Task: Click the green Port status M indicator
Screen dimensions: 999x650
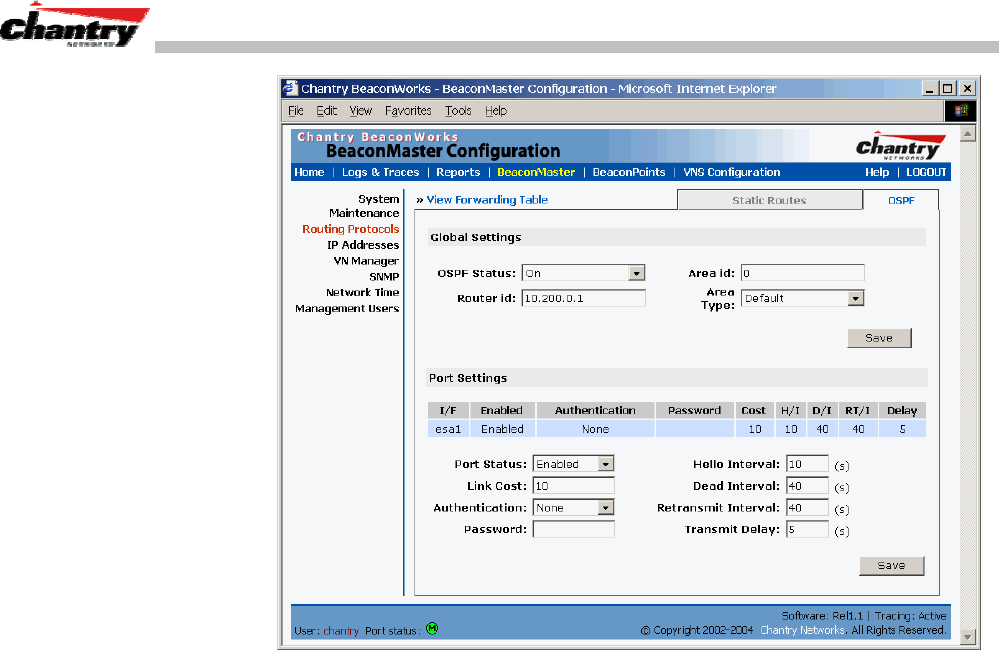Action: [432, 628]
